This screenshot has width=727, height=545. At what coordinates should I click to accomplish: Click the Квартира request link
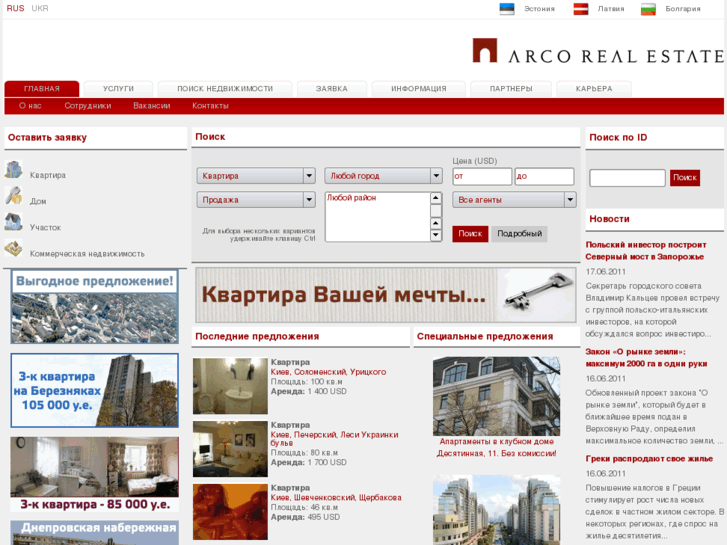pos(48,175)
